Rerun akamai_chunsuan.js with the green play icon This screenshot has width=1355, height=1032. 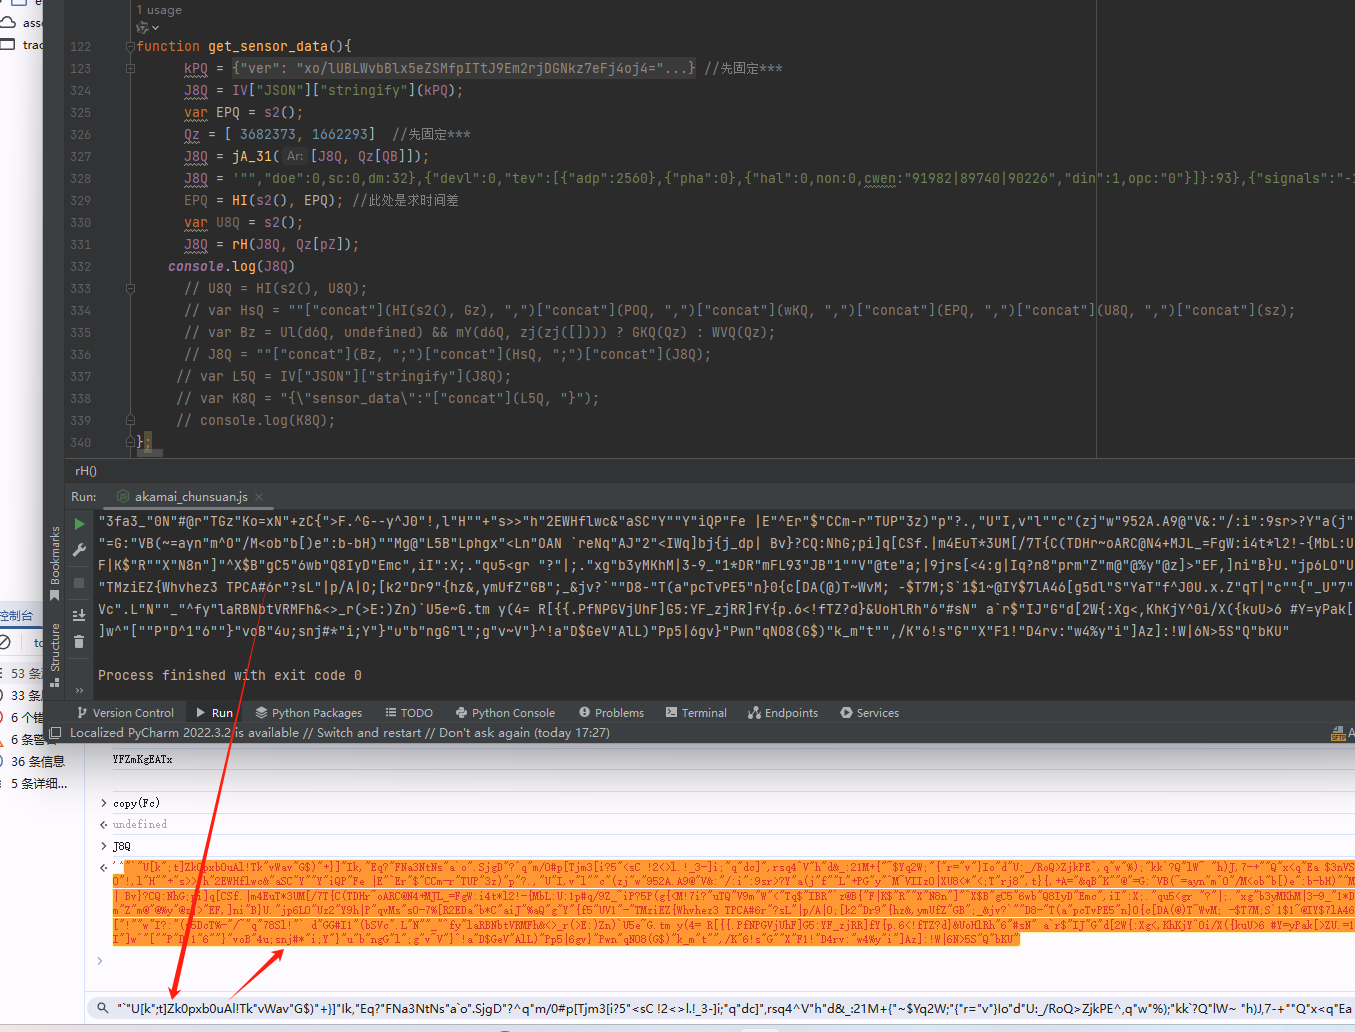[x=79, y=524]
